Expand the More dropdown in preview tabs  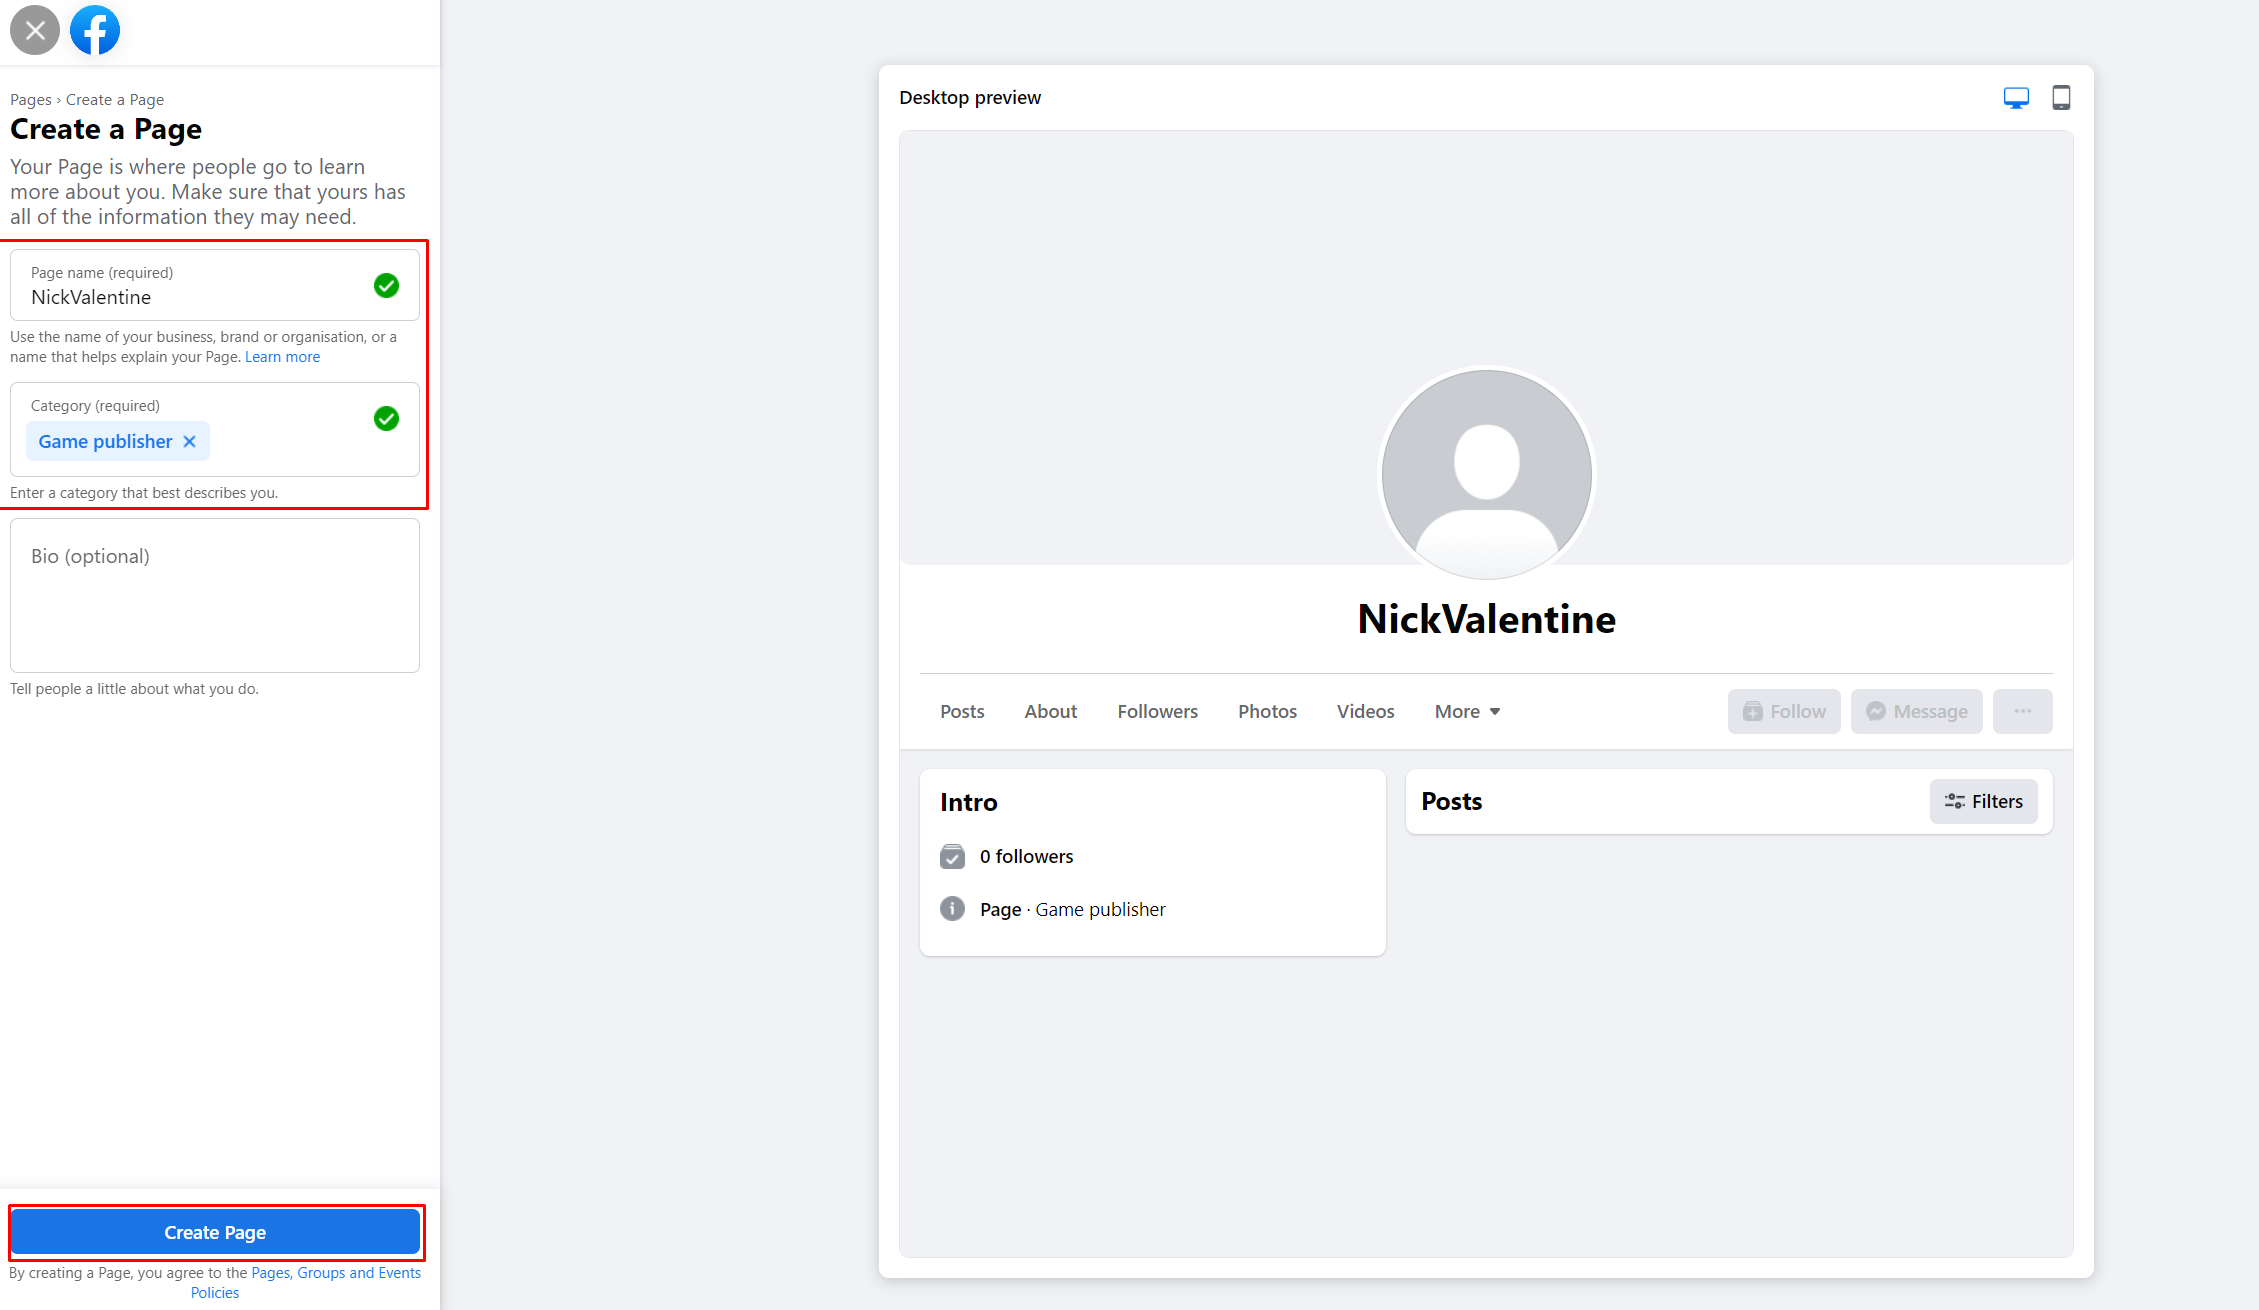(1467, 711)
